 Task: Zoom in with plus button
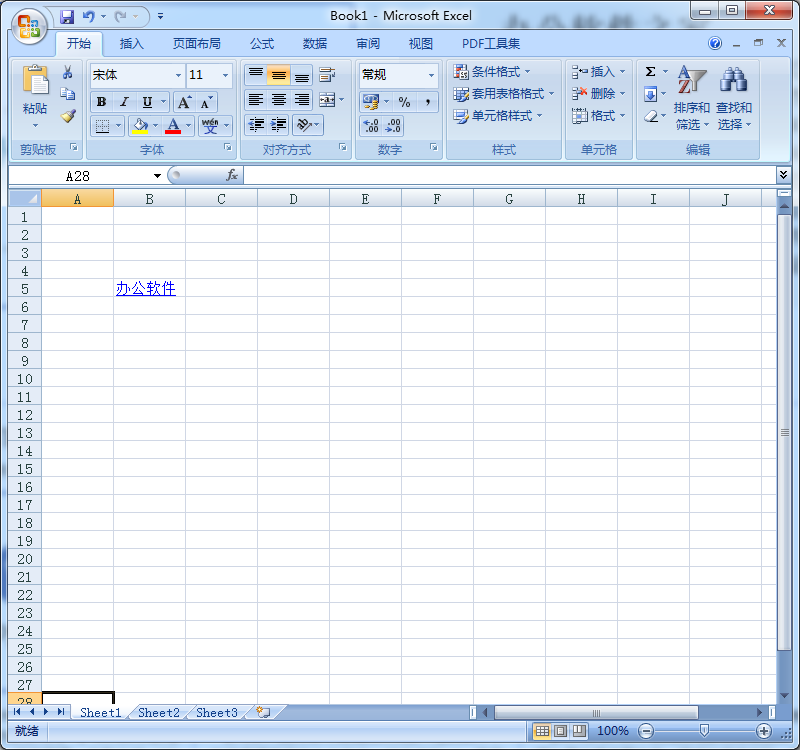(764, 731)
